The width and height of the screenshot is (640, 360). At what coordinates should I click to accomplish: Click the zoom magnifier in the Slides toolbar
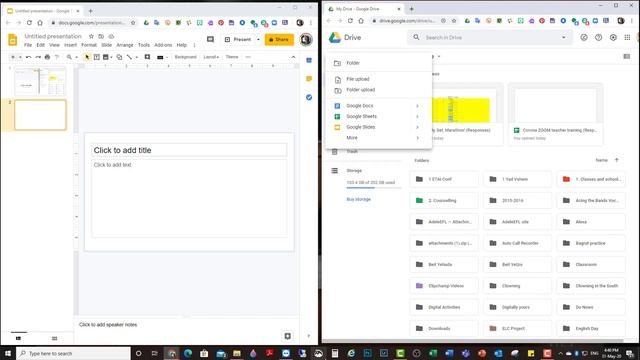69,57
